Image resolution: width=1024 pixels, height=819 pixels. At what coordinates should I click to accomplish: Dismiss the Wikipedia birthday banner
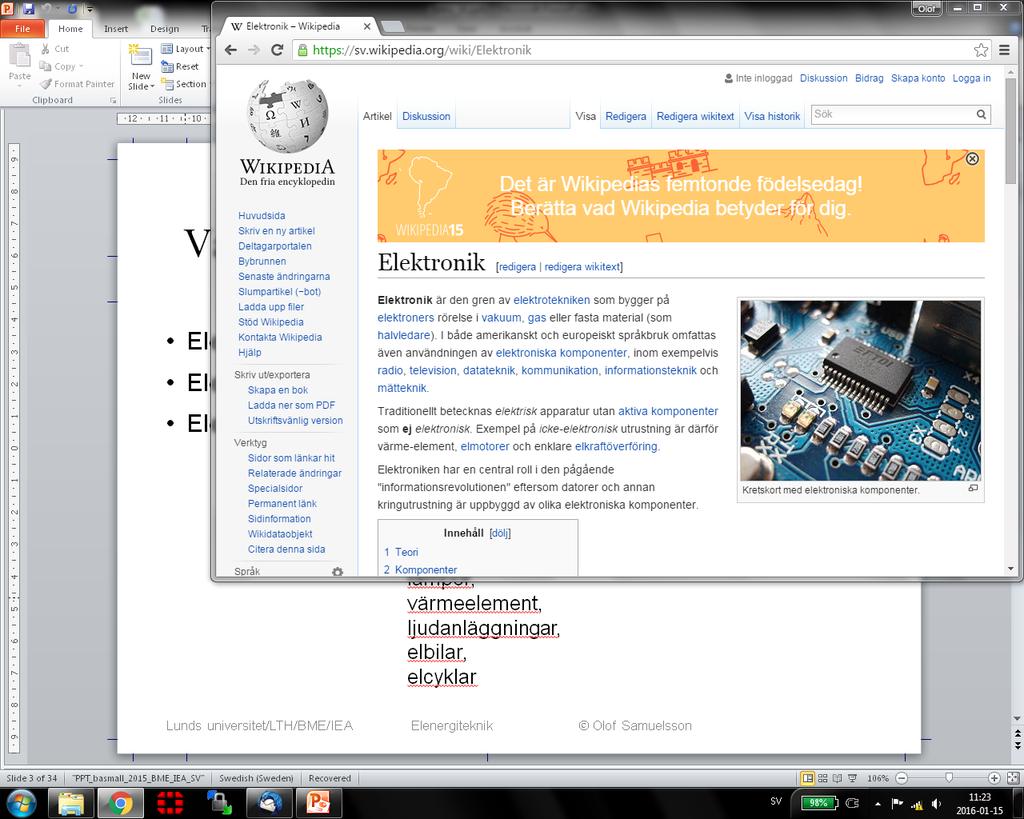coord(972,159)
